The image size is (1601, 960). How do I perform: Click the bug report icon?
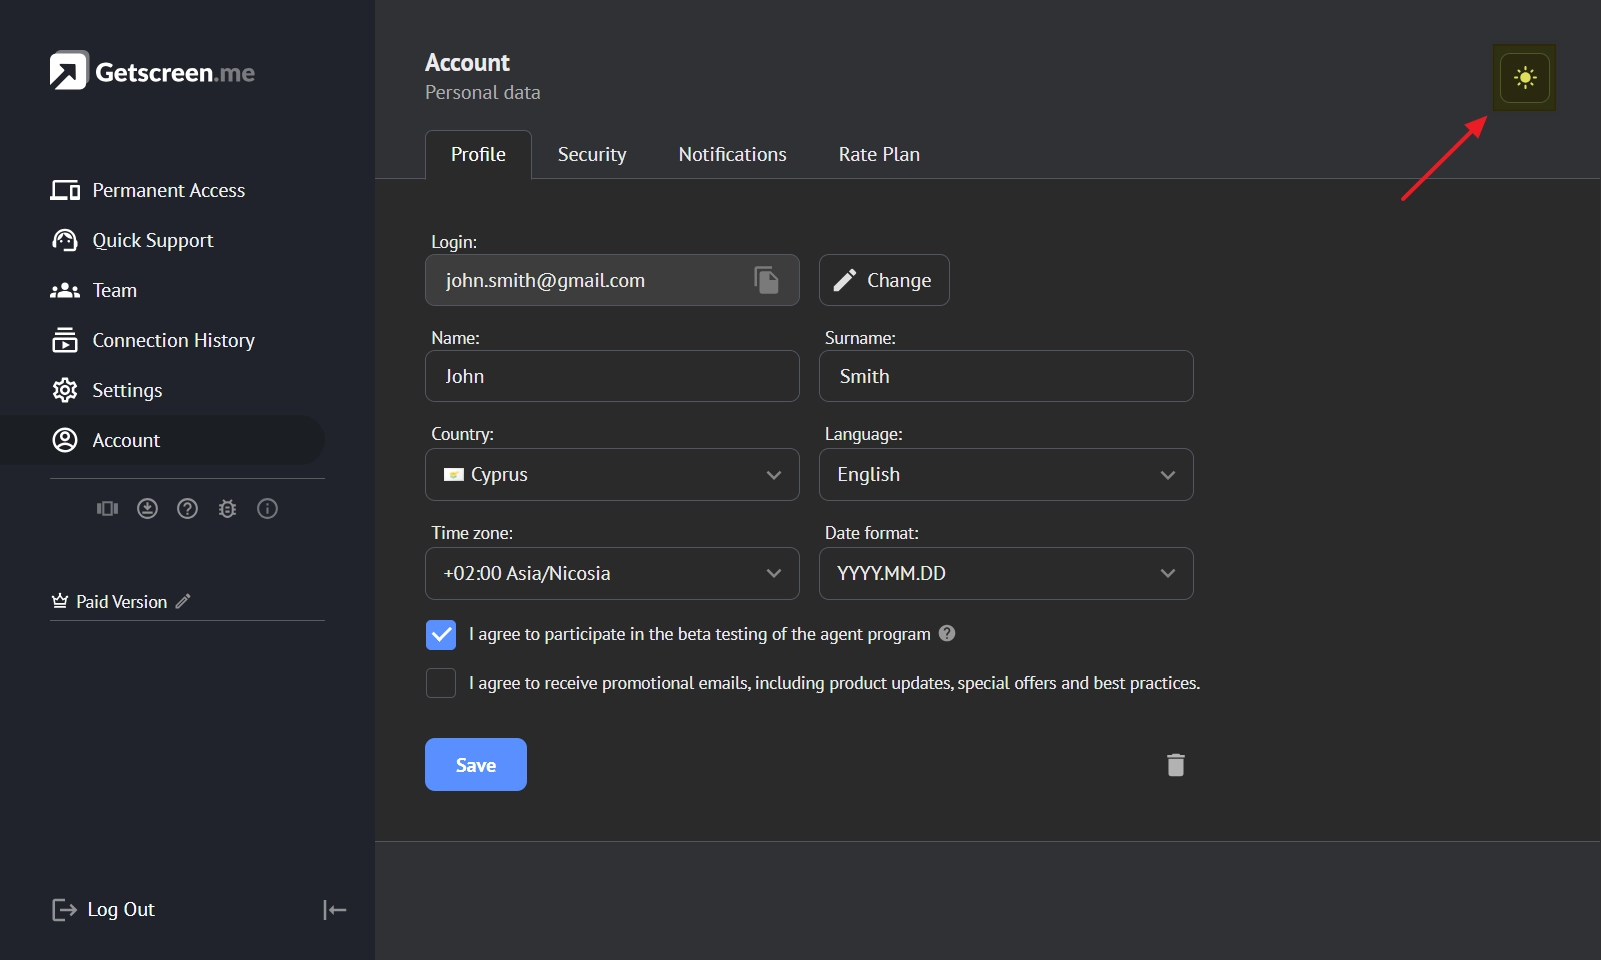tap(227, 509)
